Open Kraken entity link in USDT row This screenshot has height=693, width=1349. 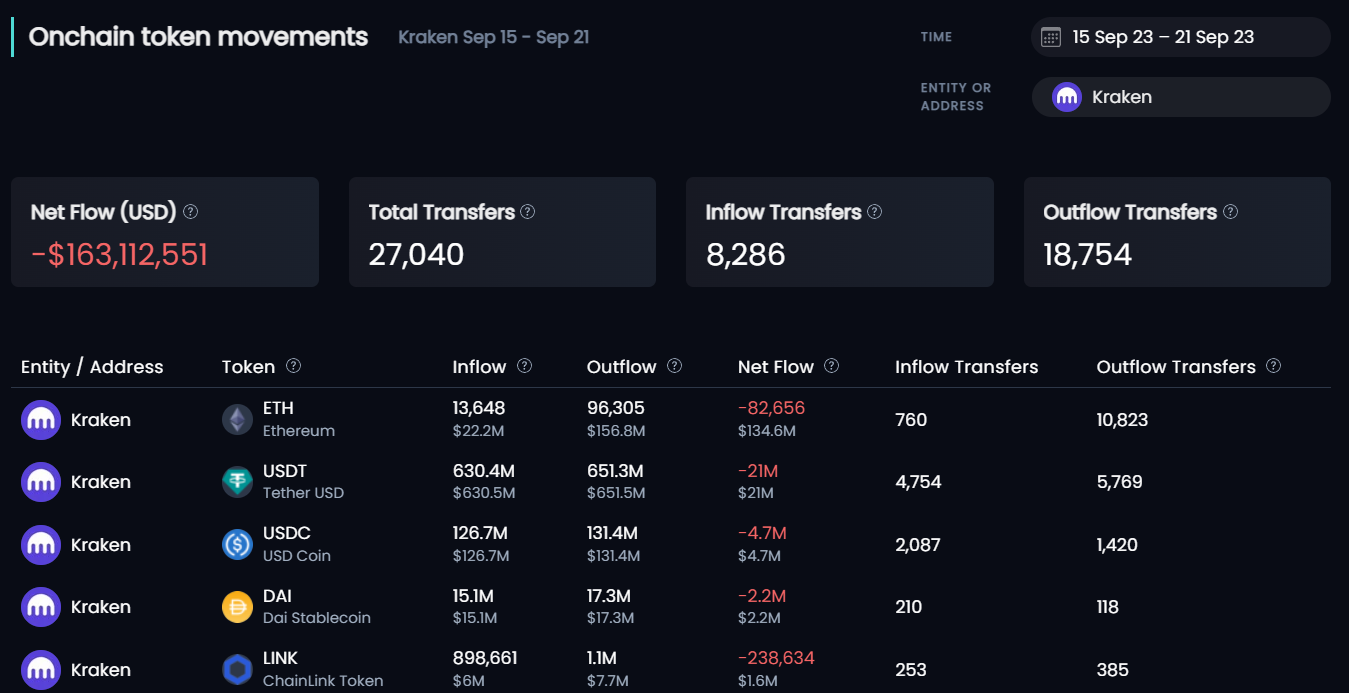coord(101,482)
